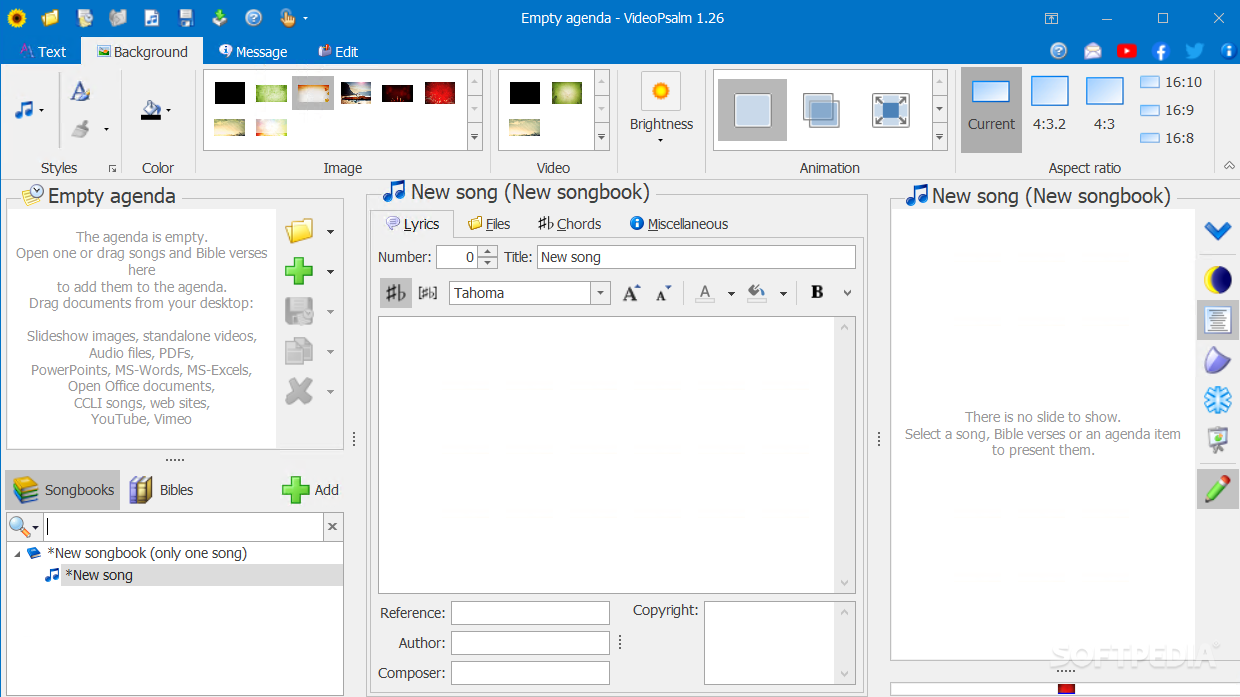This screenshot has height=697, width=1240.
Task: Open the Facebook link icon
Action: (x=1160, y=51)
